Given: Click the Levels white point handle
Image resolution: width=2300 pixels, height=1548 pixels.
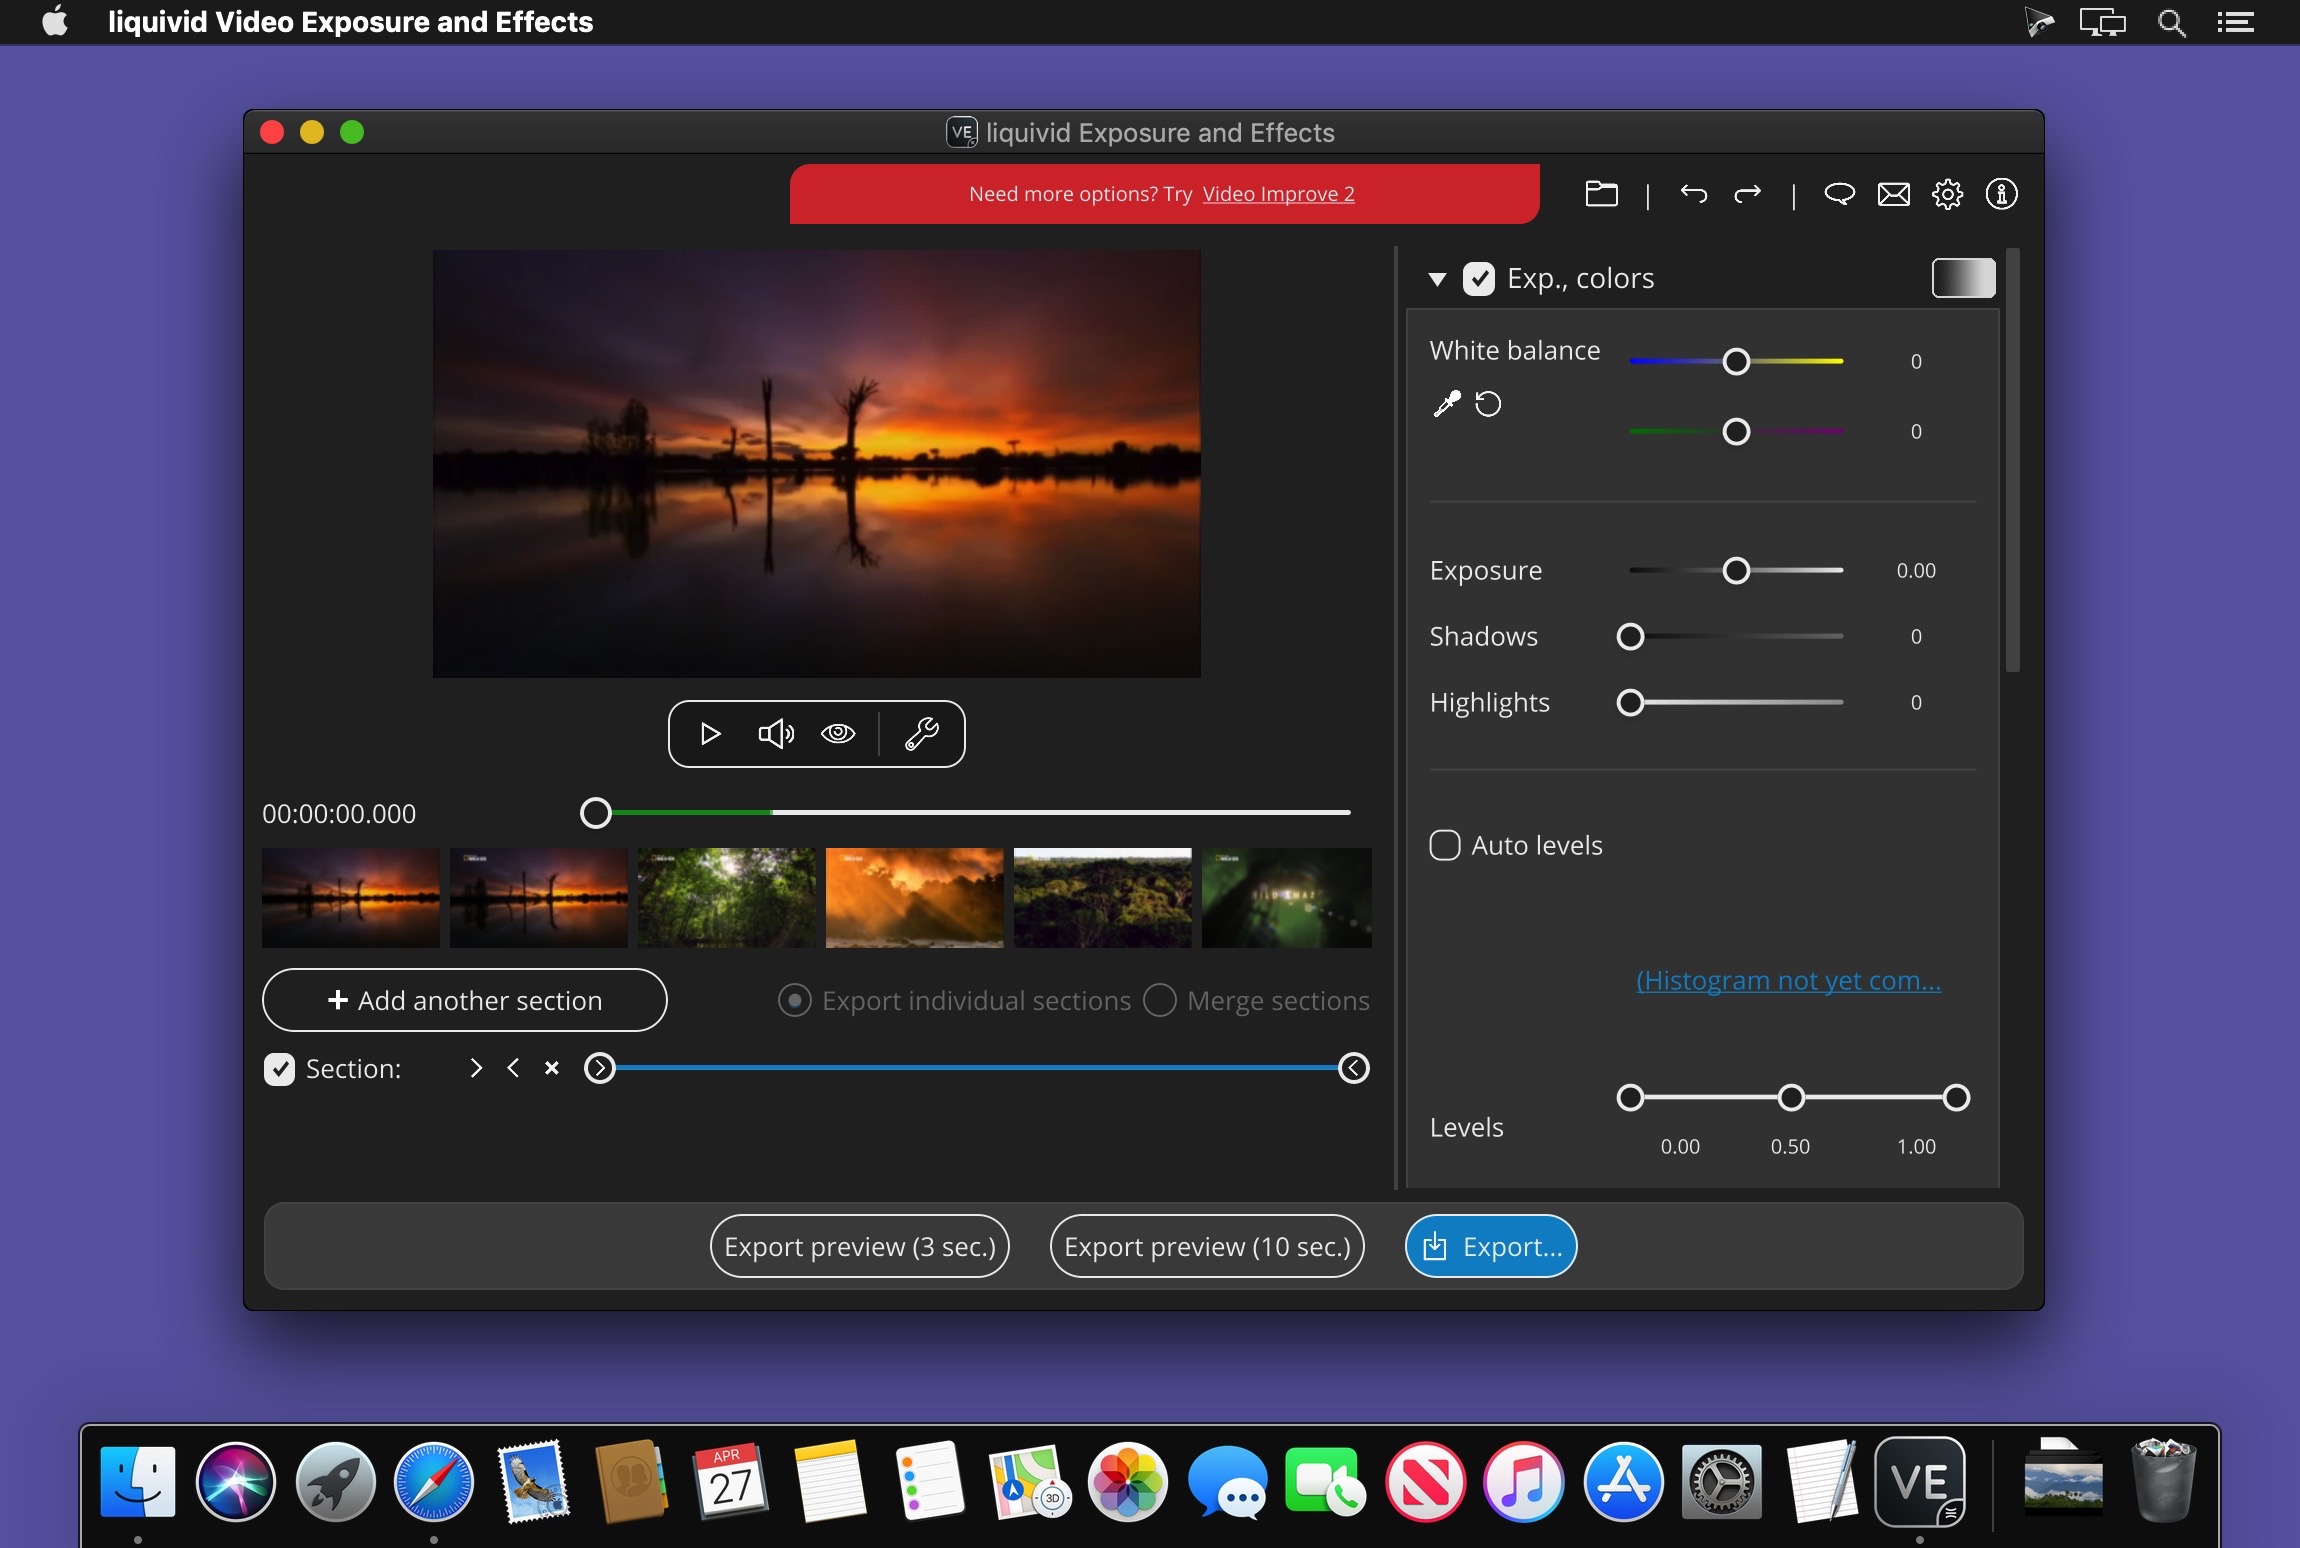Looking at the screenshot, I should point(1956,1097).
